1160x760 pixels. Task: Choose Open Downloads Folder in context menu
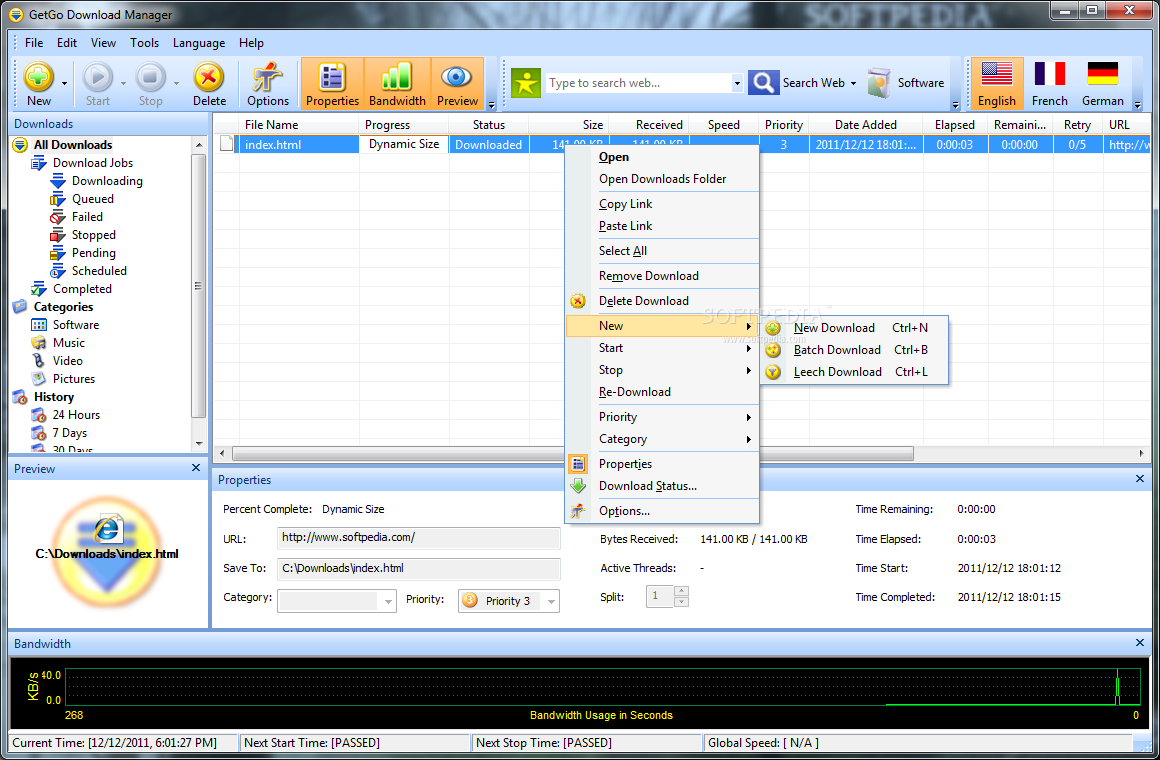[661, 179]
